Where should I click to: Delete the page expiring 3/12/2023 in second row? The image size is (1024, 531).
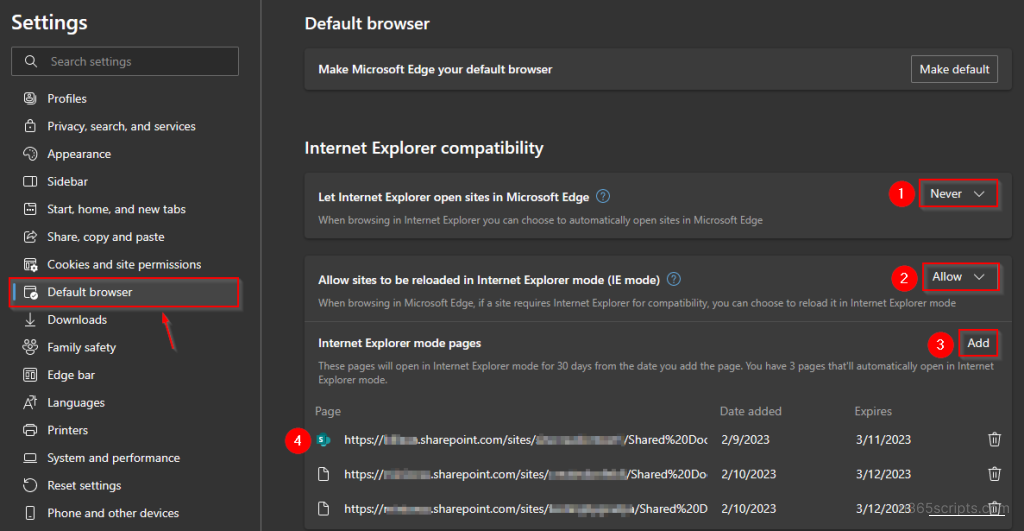[994, 474]
